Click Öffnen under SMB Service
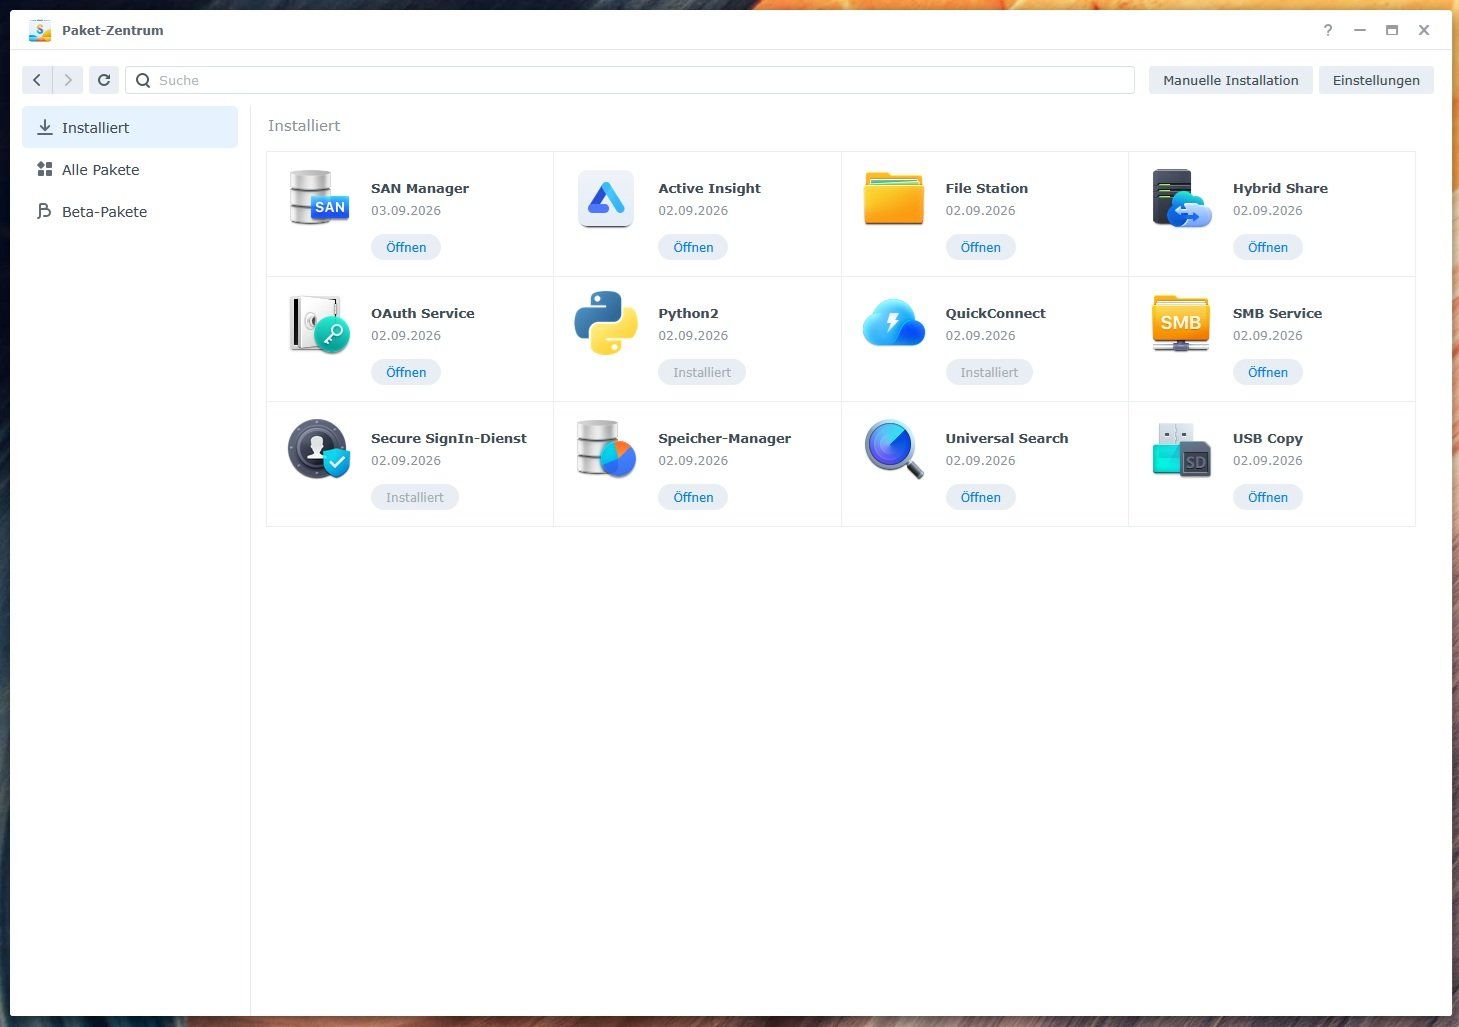Image resolution: width=1459 pixels, height=1027 pixels. tap(1267, 372)
